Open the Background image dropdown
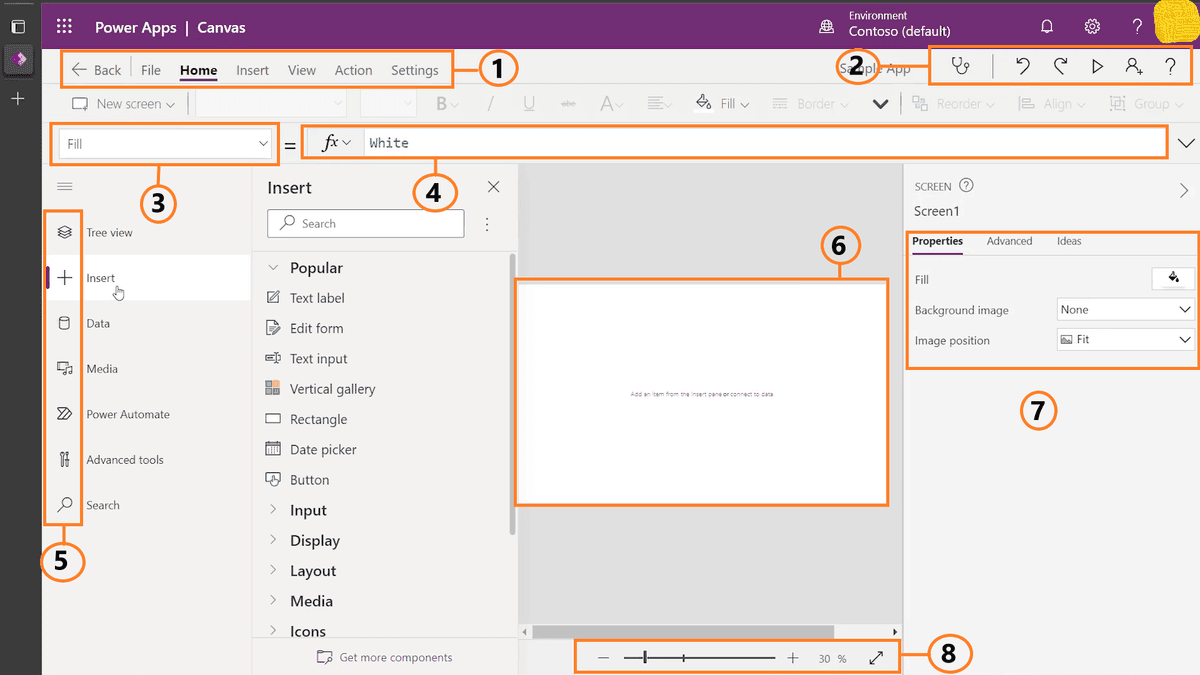Image resolution: width=1200 pixels, height=675 pixels. (1125, 310)
